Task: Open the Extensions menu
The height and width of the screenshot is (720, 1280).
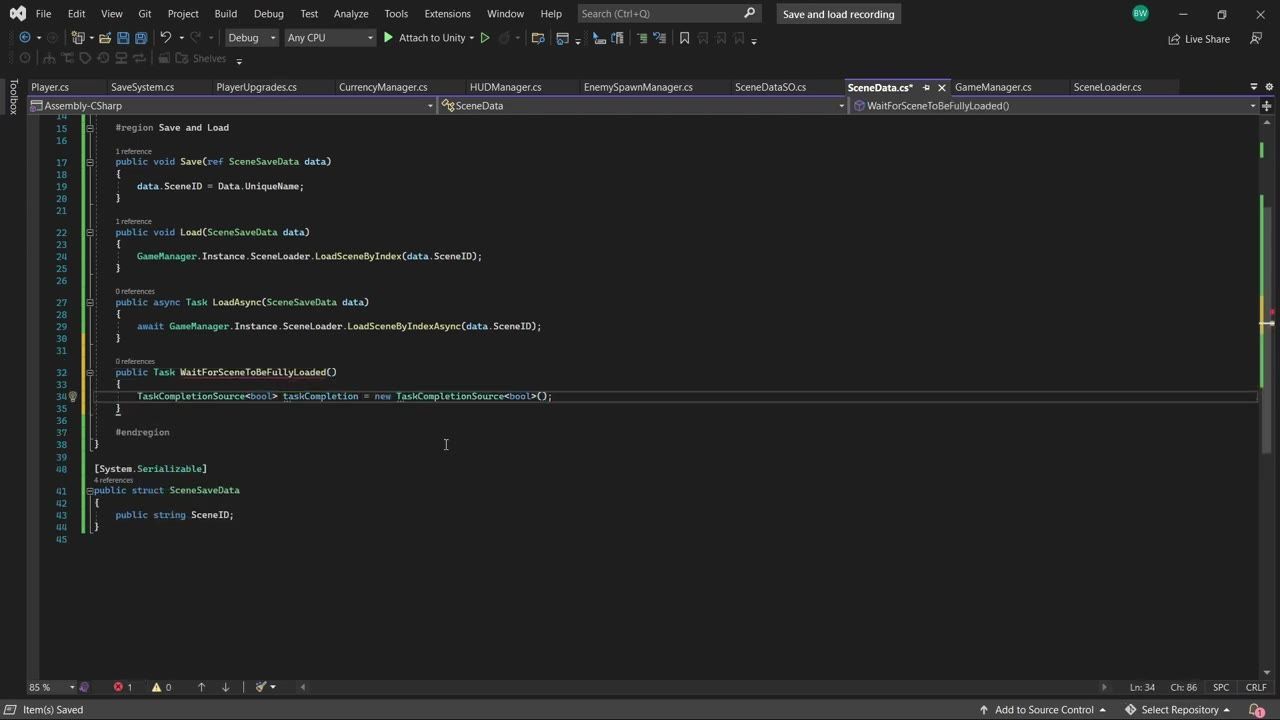Action: point(447,13)
